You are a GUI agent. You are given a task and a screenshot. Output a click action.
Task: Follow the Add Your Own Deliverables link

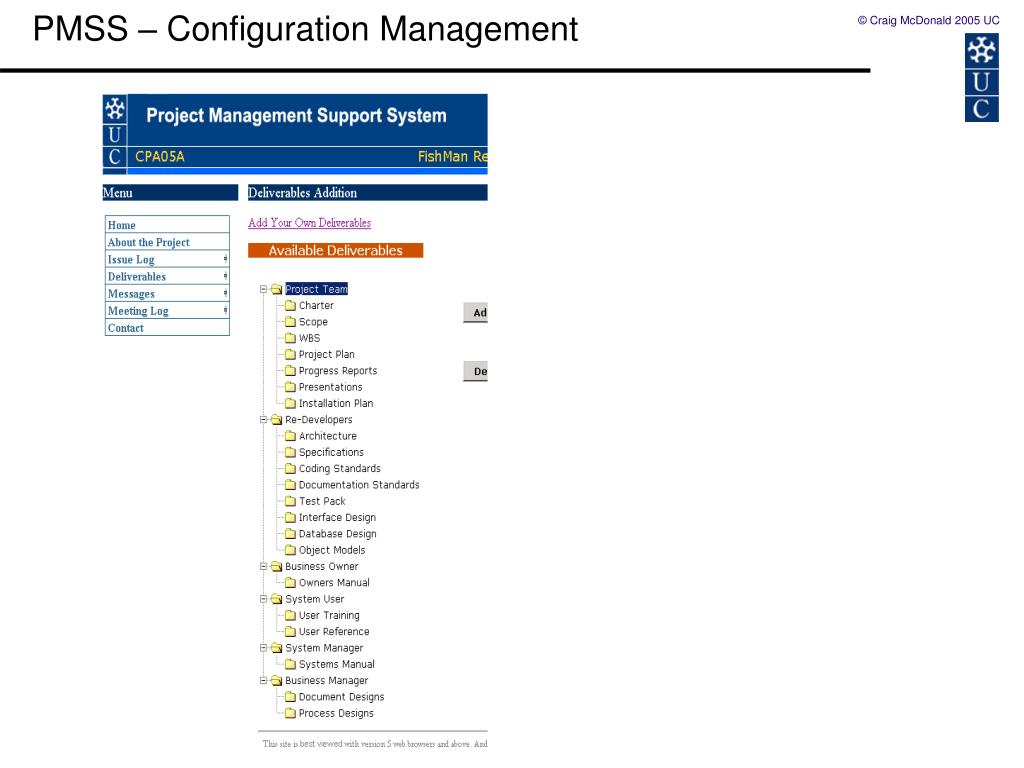click(x=310, y=223)
